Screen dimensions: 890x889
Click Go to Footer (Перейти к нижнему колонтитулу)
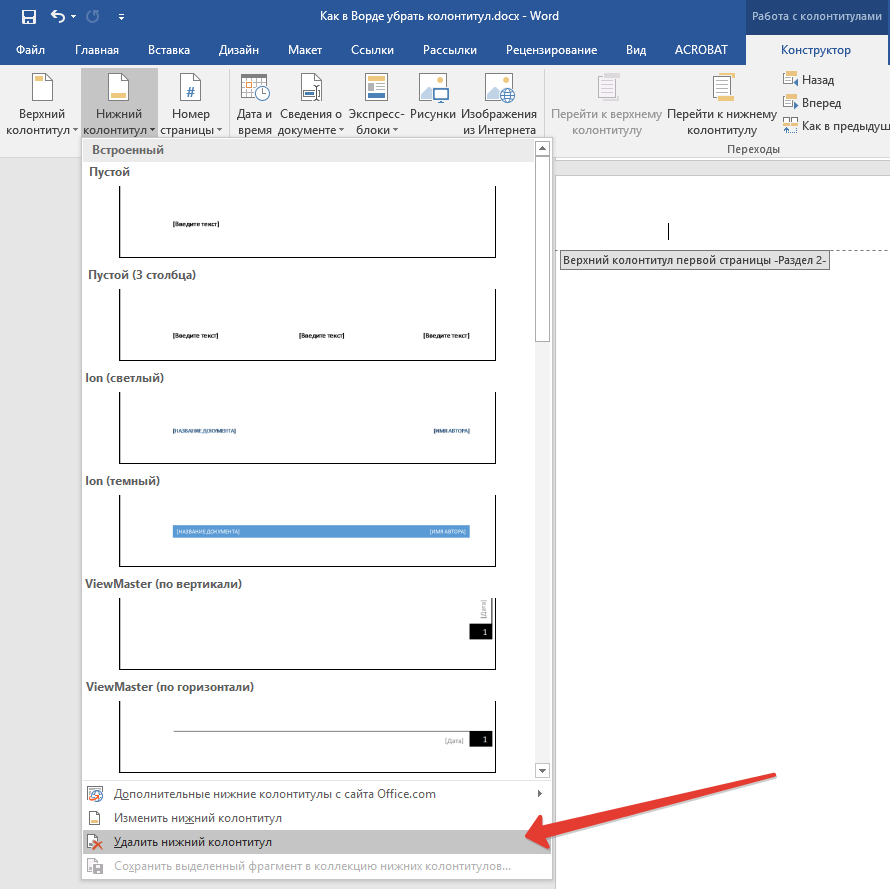click(x=722, y=105)
